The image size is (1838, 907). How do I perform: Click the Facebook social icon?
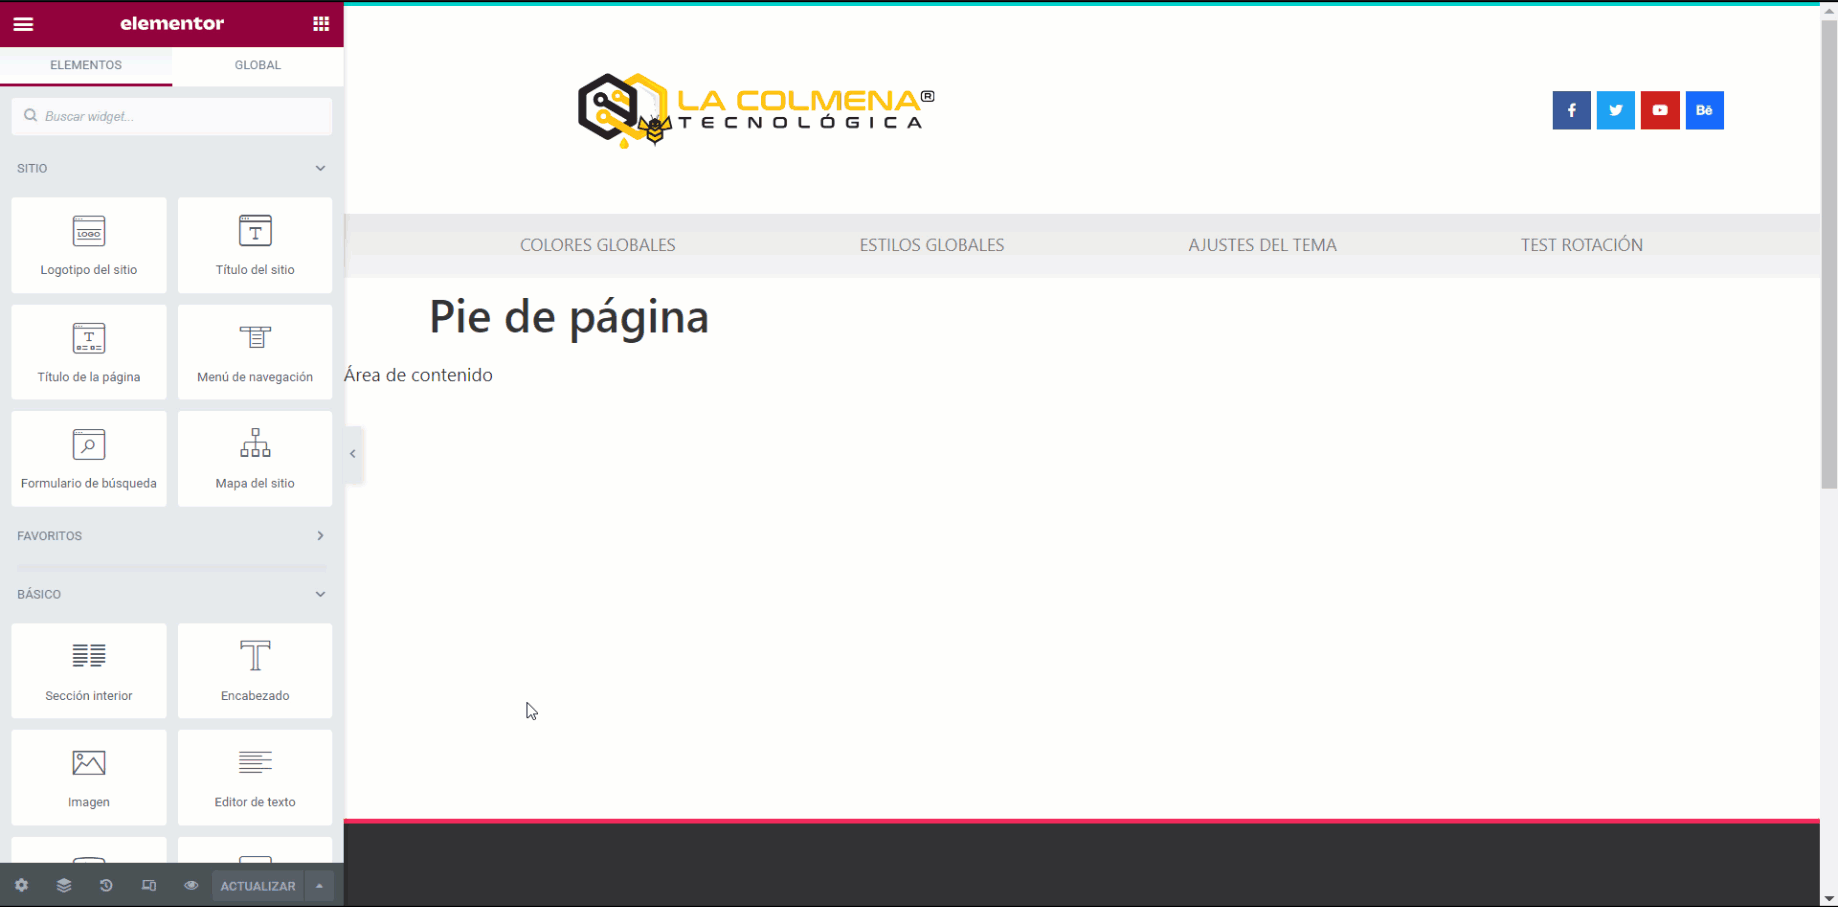(x=1571, y=110)
